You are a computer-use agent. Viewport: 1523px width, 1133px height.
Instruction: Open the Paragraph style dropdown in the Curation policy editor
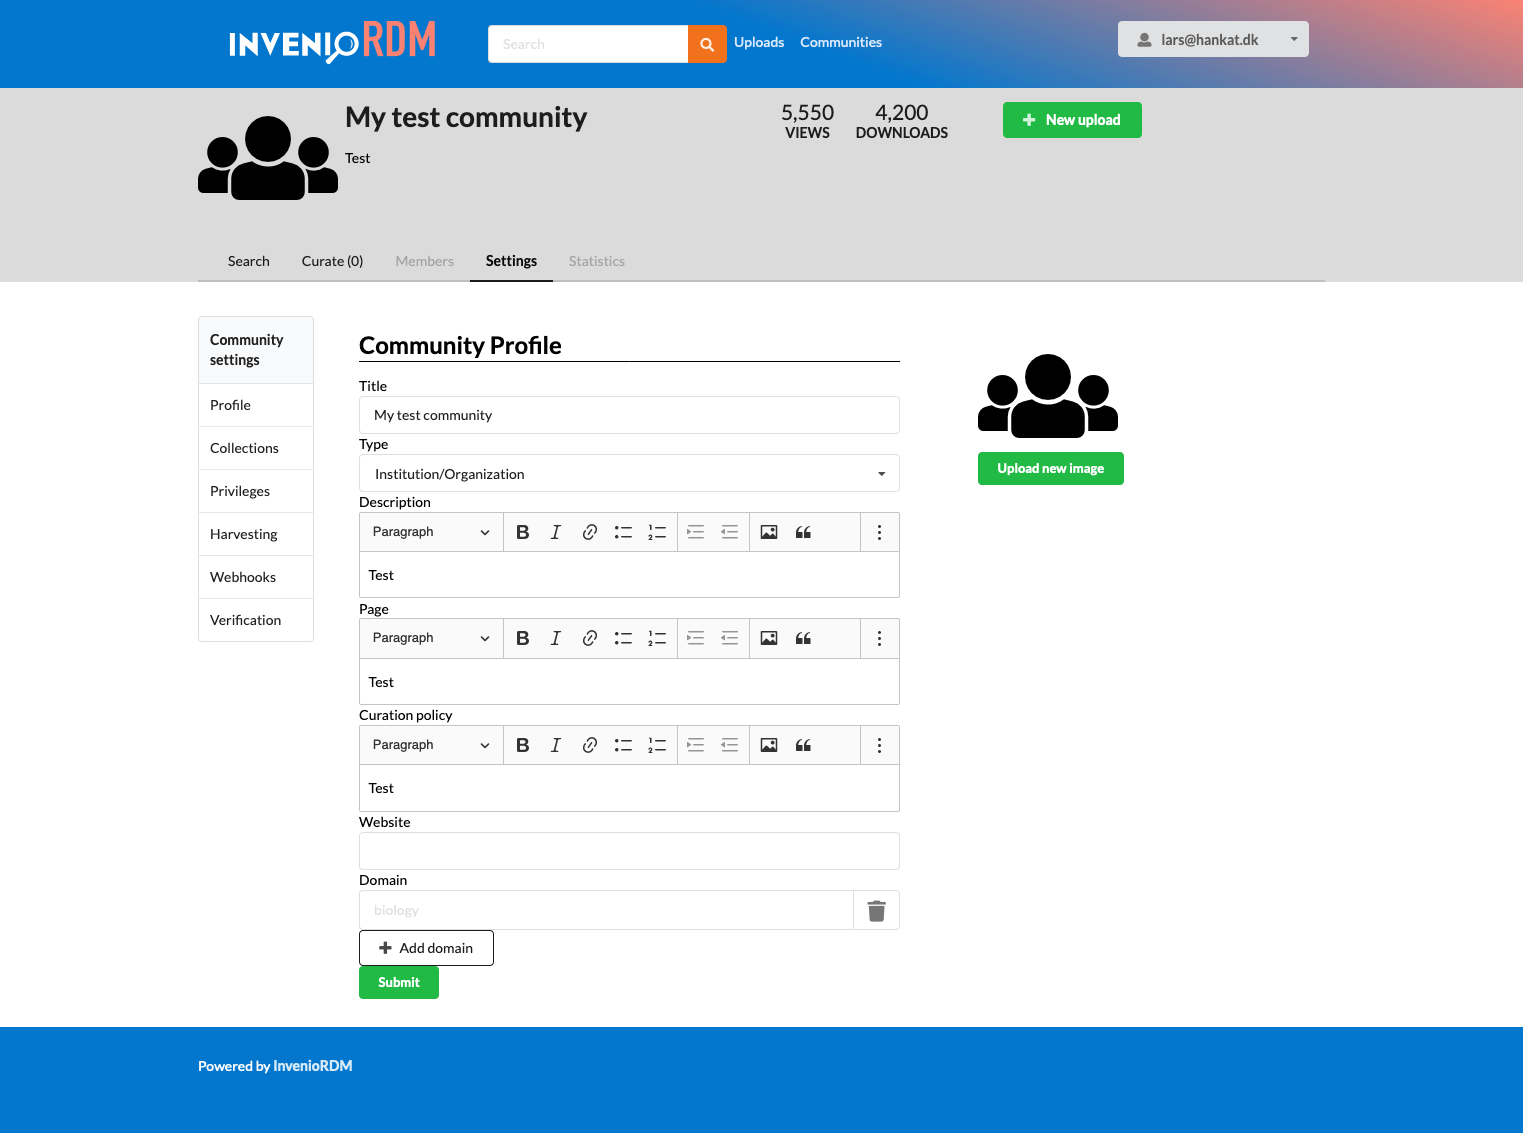[430, 745]
